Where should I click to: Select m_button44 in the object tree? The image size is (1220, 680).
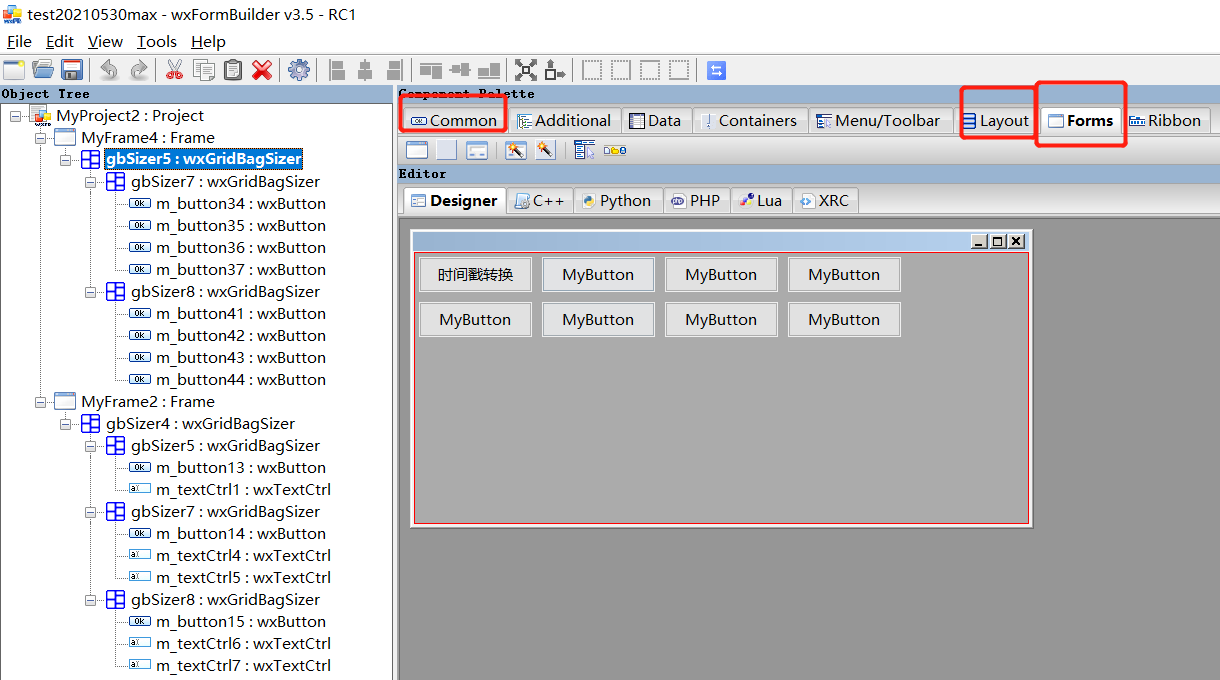pos(241,380)
